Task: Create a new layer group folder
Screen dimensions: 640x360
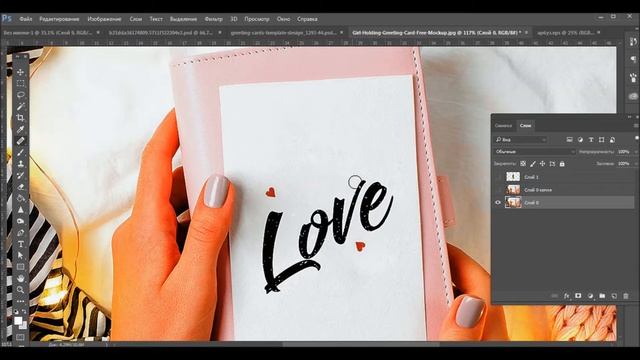Action: click(602, 296)
